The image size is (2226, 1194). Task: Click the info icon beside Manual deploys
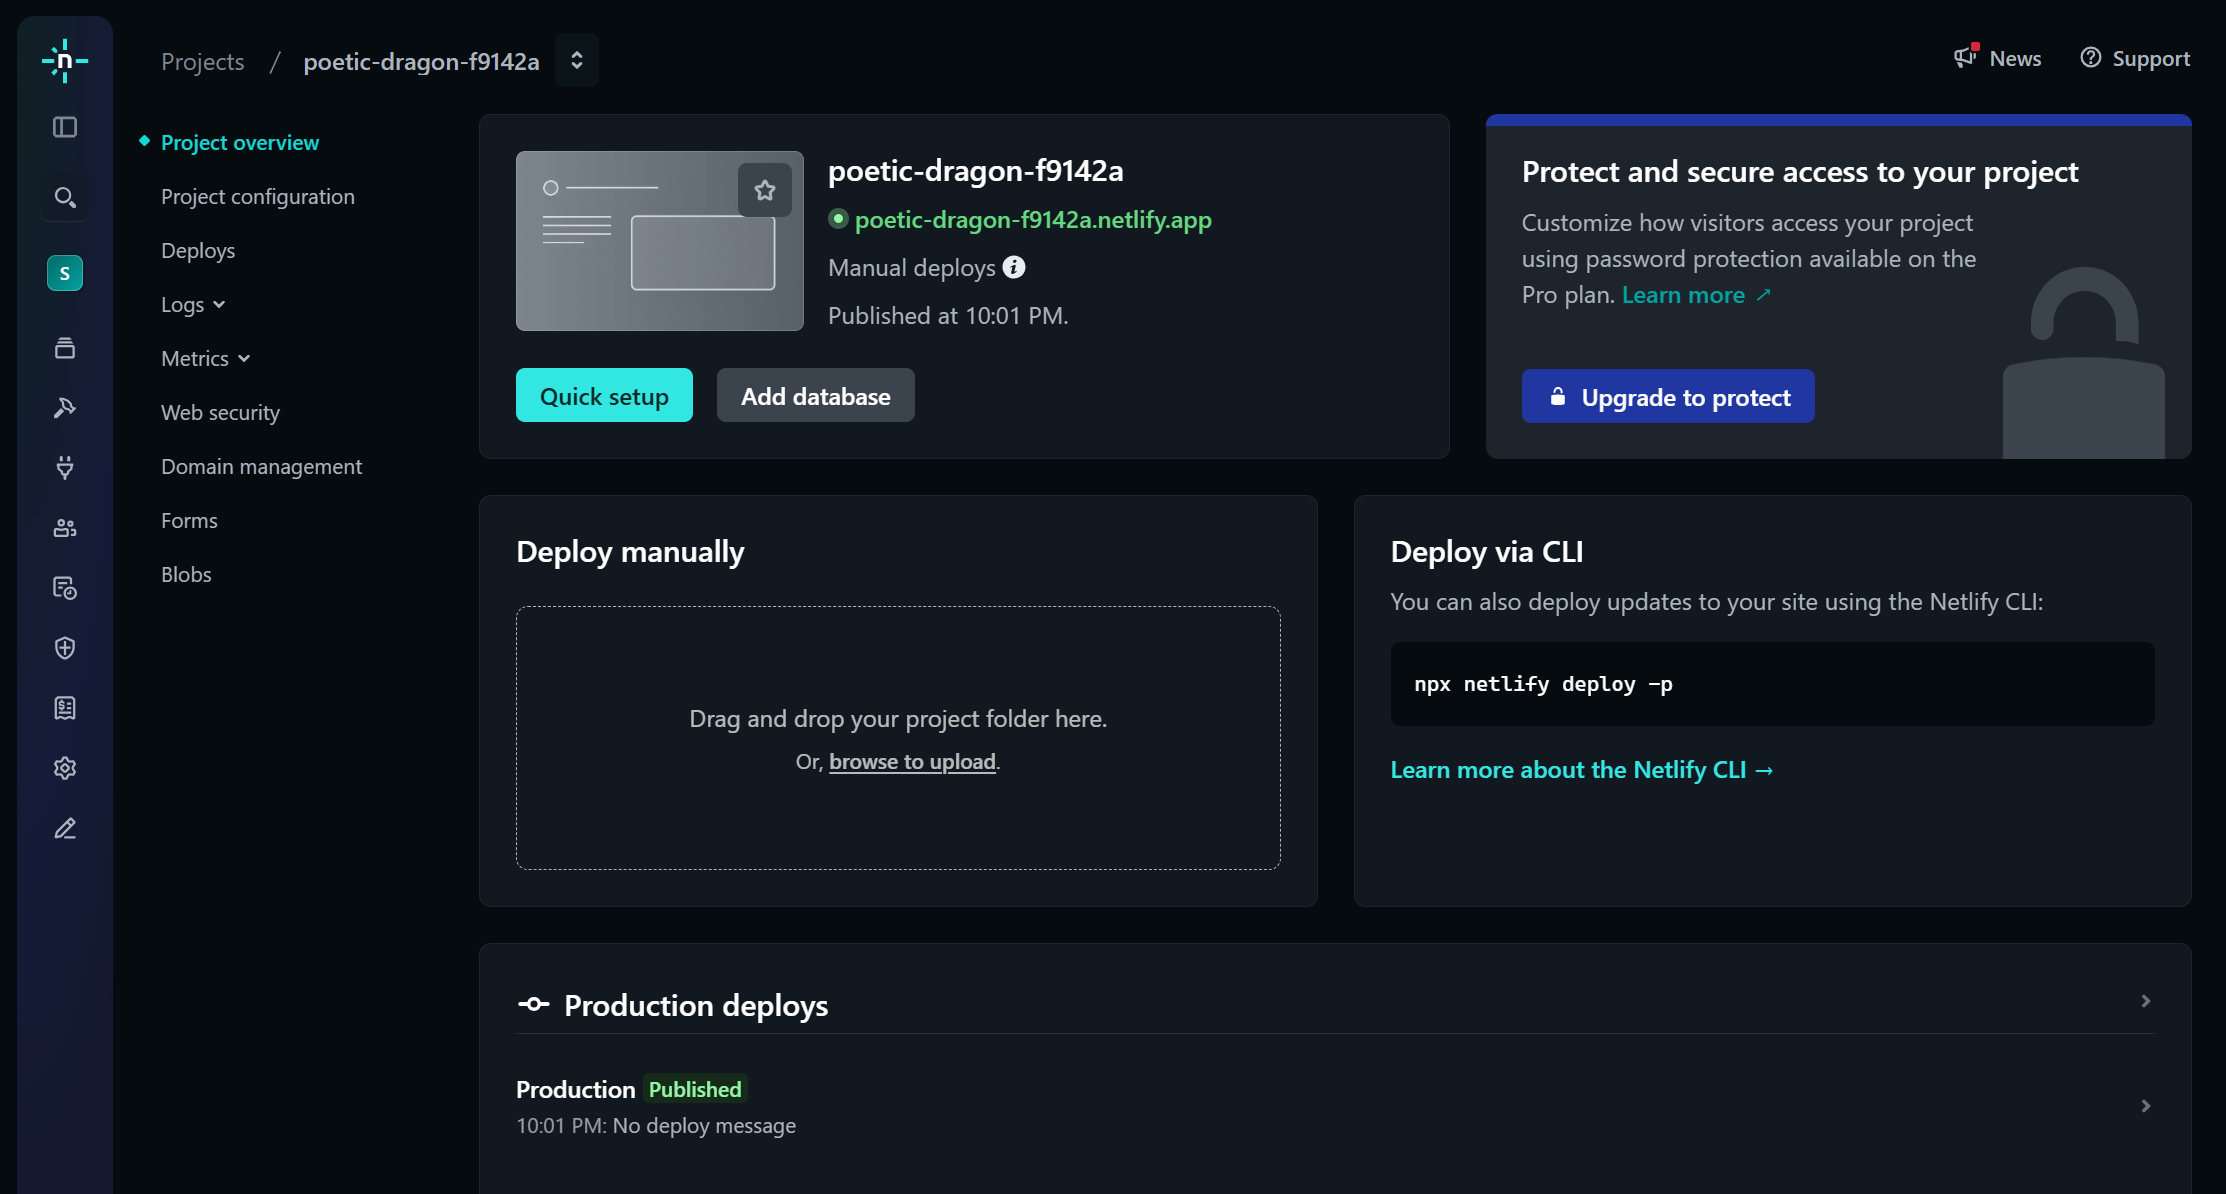tap(1014, 267)
